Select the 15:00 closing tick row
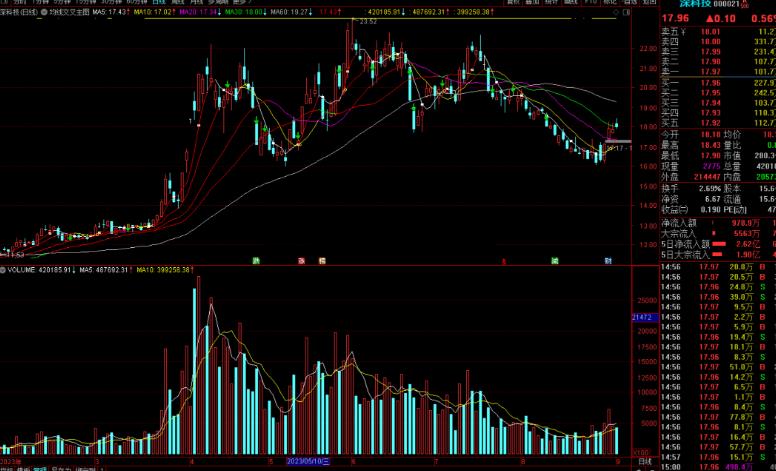The image size is (776, 471). coord(718,467)
